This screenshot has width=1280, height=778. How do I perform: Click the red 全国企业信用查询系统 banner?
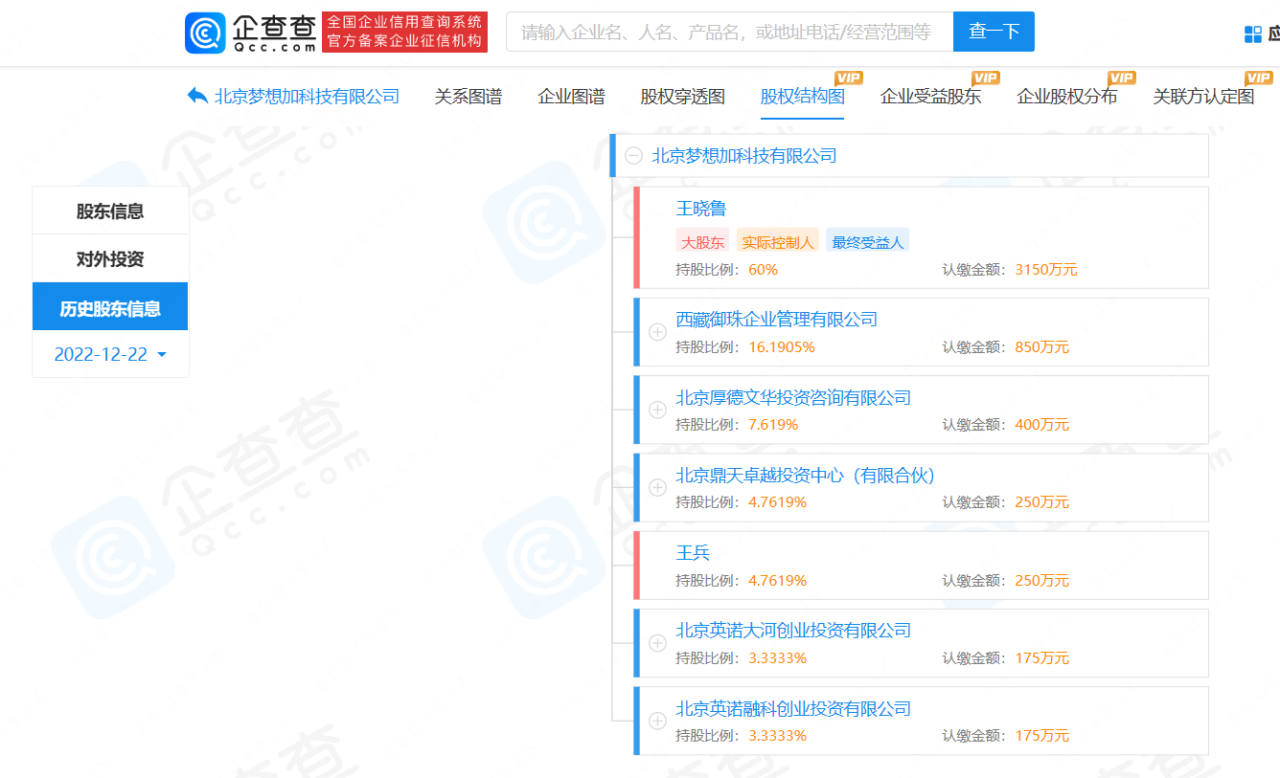(x=406, y=32)
